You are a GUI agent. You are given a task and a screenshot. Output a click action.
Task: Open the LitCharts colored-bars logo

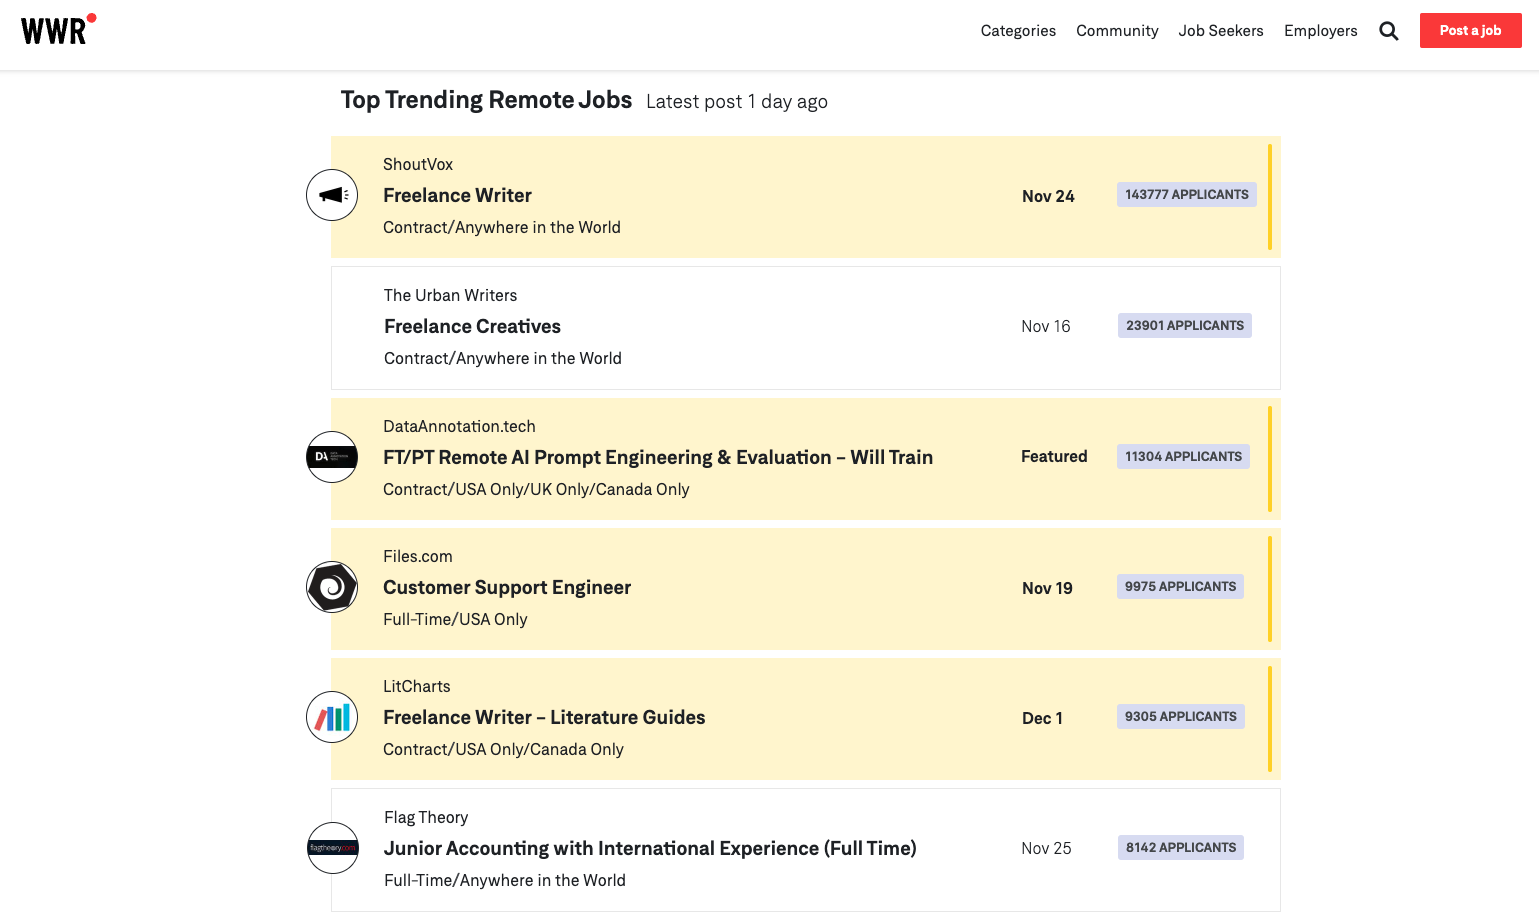(331, 717)
